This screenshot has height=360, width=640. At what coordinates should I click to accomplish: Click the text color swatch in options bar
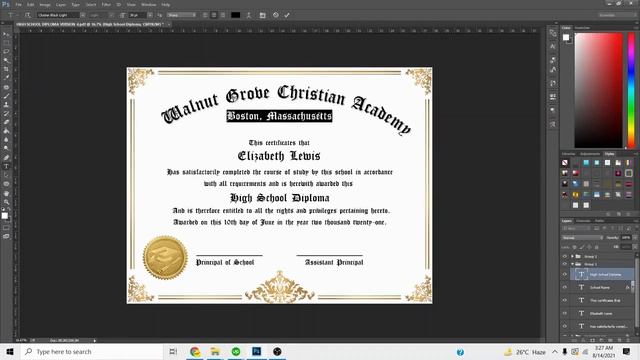click(236, 15)
